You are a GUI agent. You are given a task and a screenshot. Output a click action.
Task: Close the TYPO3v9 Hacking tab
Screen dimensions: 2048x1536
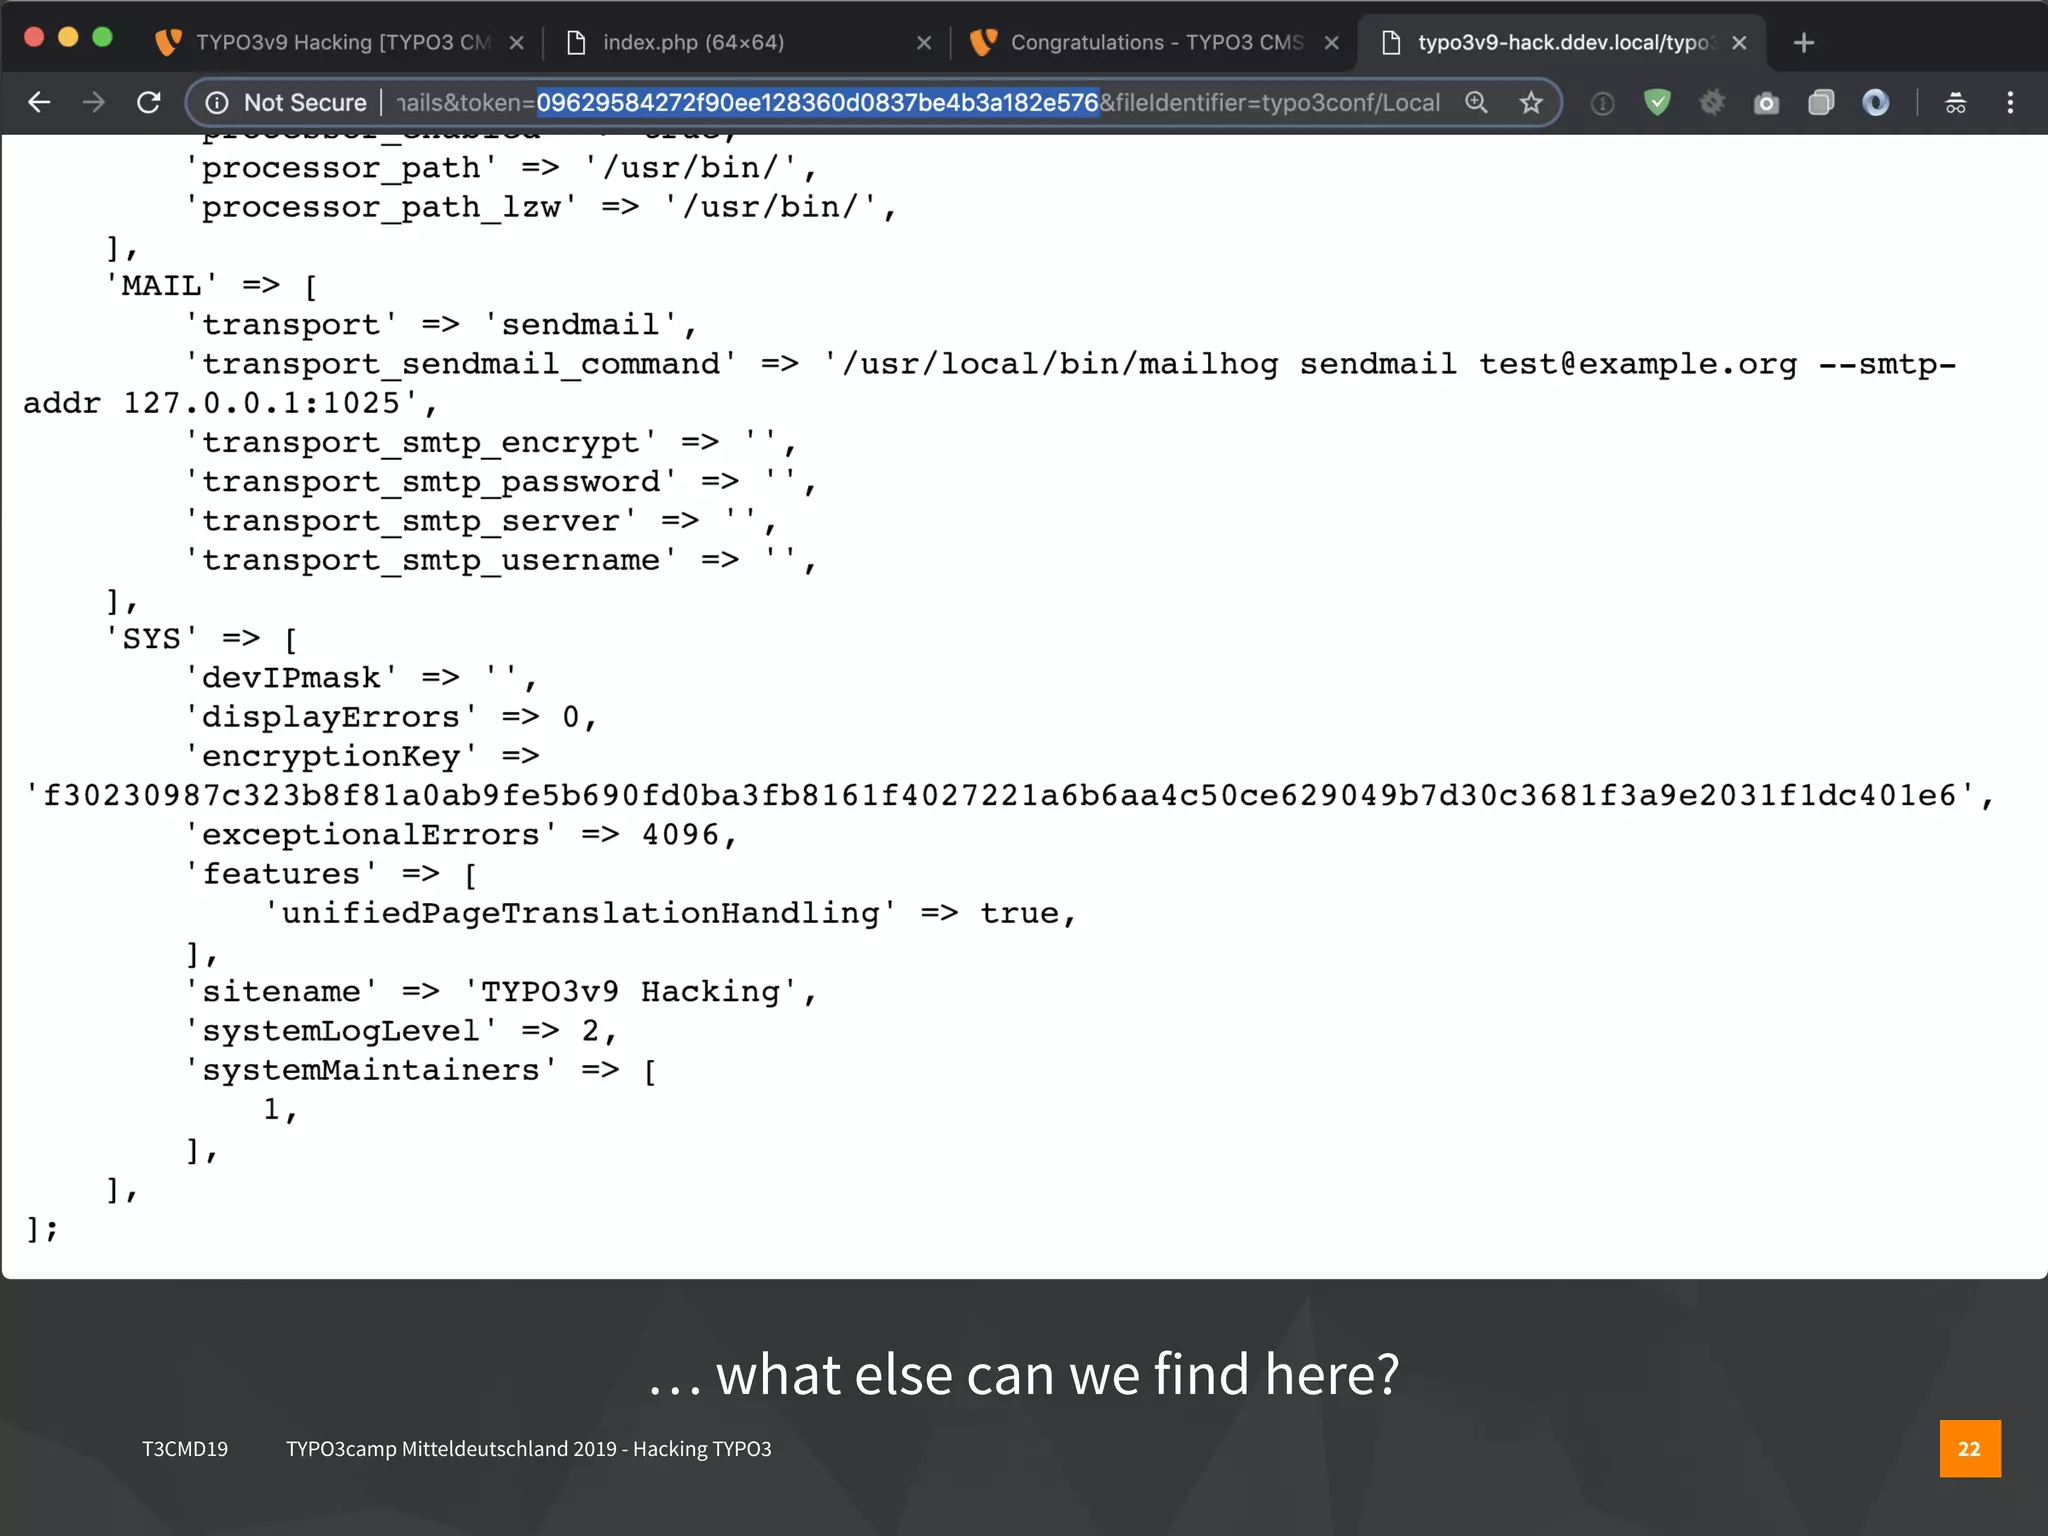516,42
